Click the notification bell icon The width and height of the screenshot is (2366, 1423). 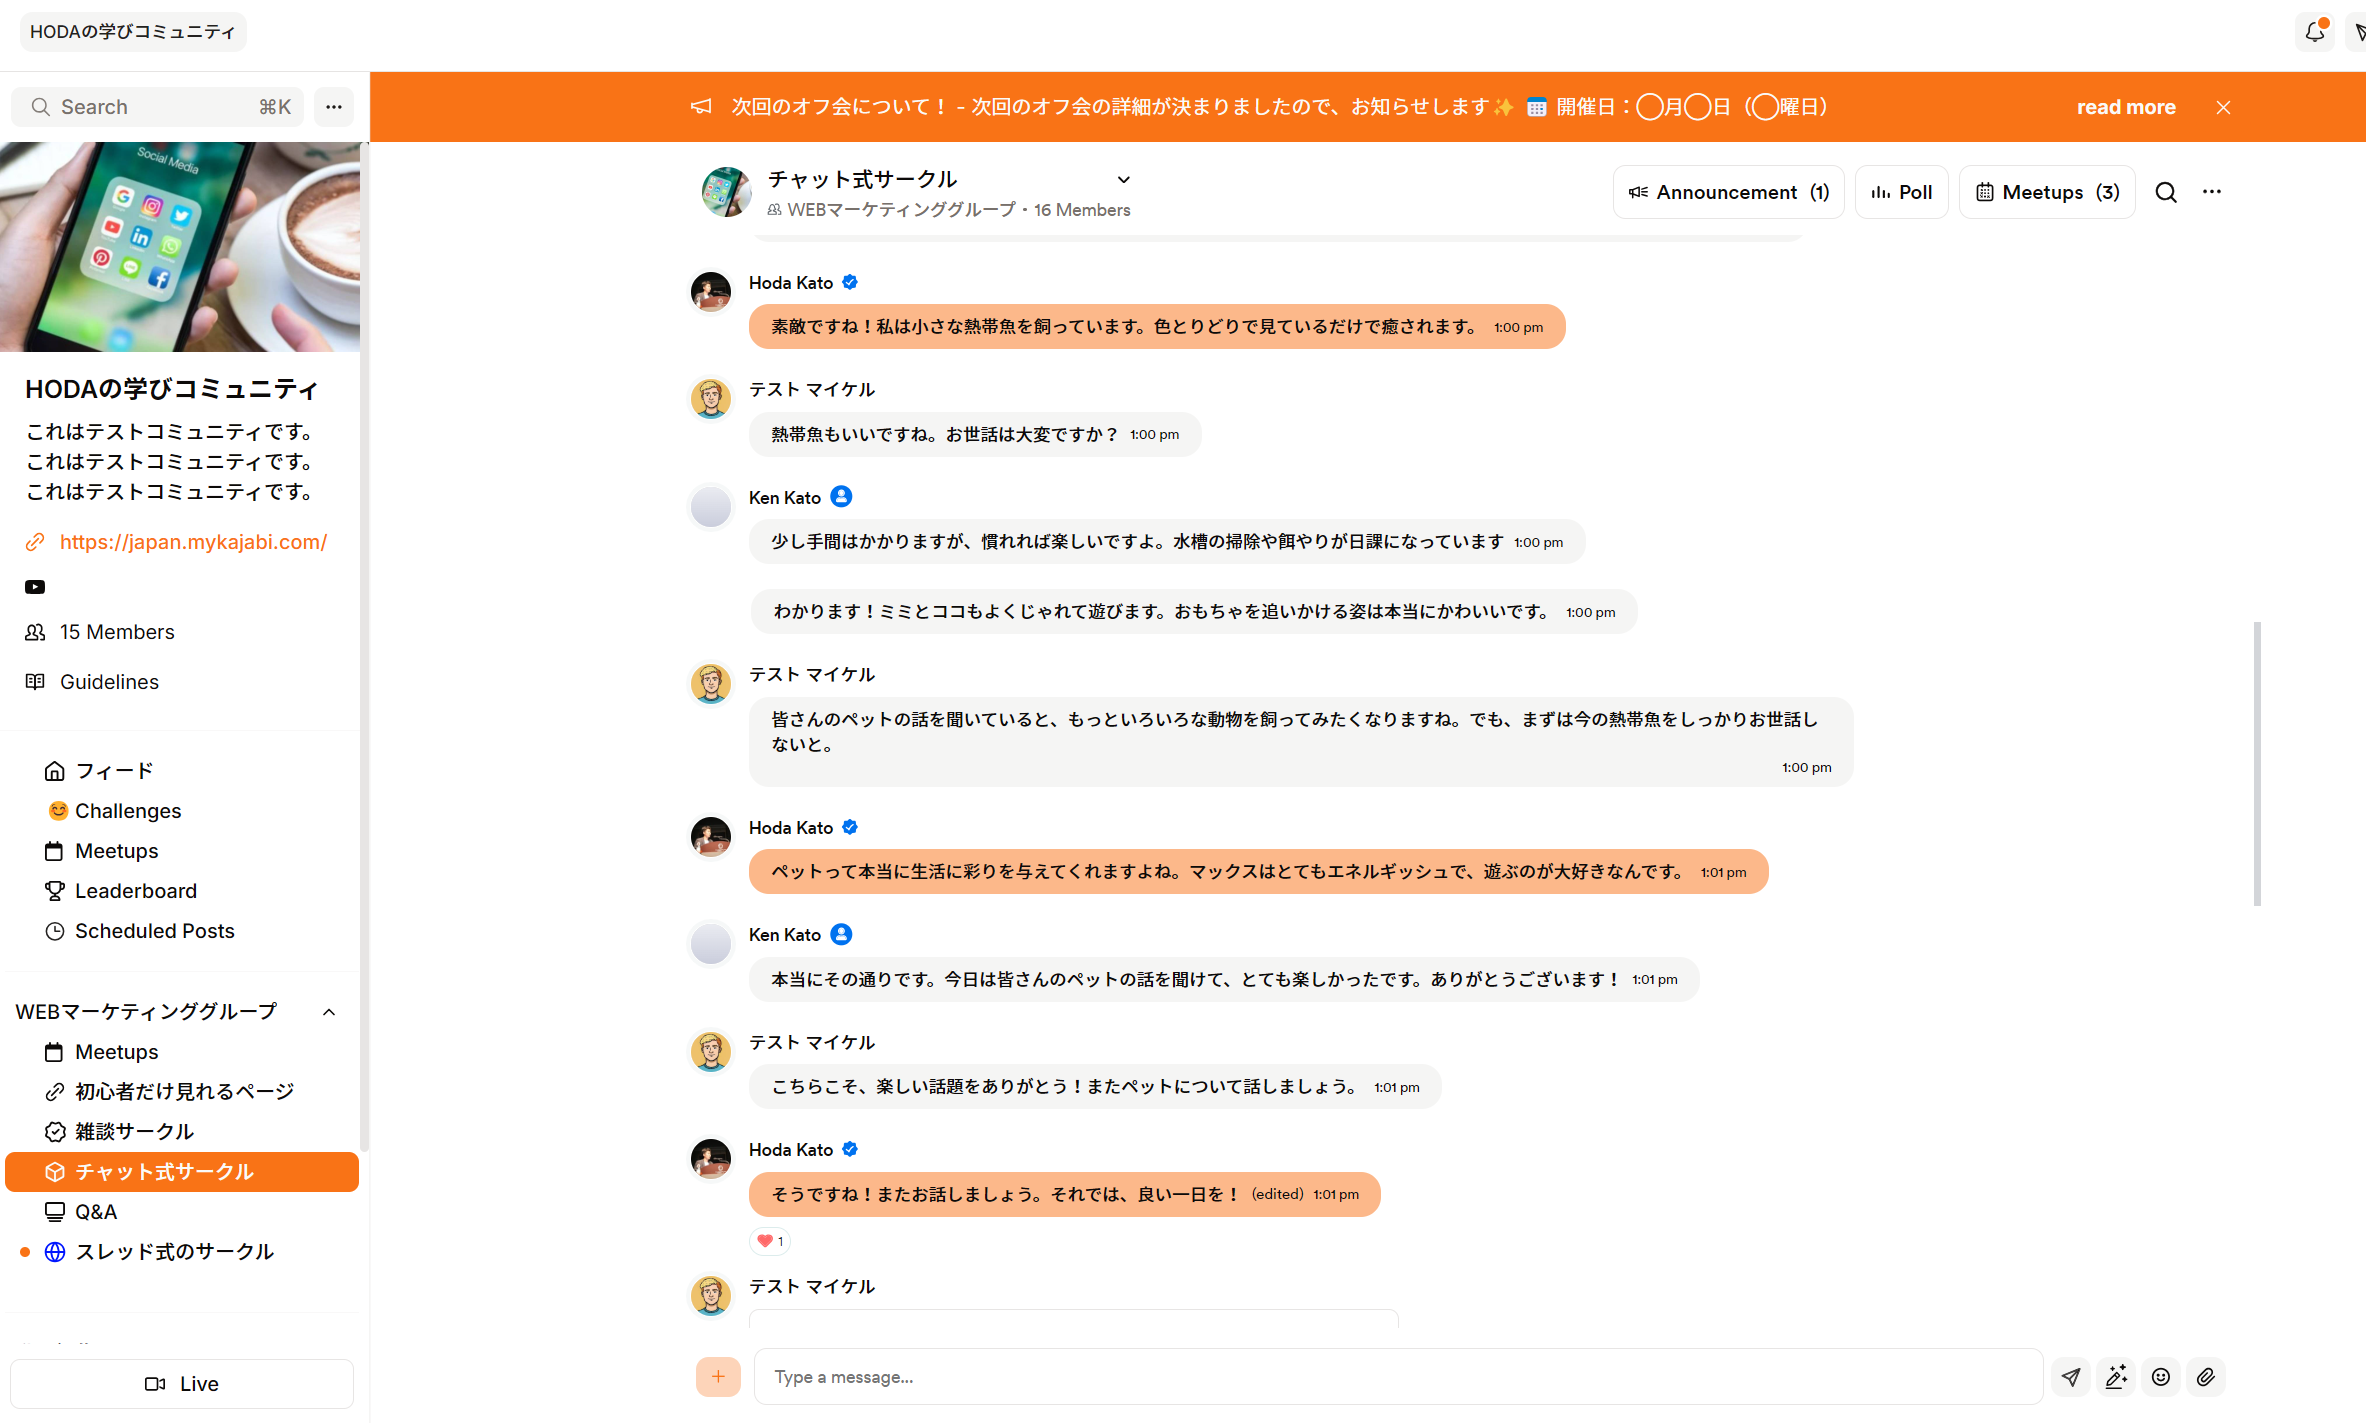pyautogui.click(x=2314, y=32)
